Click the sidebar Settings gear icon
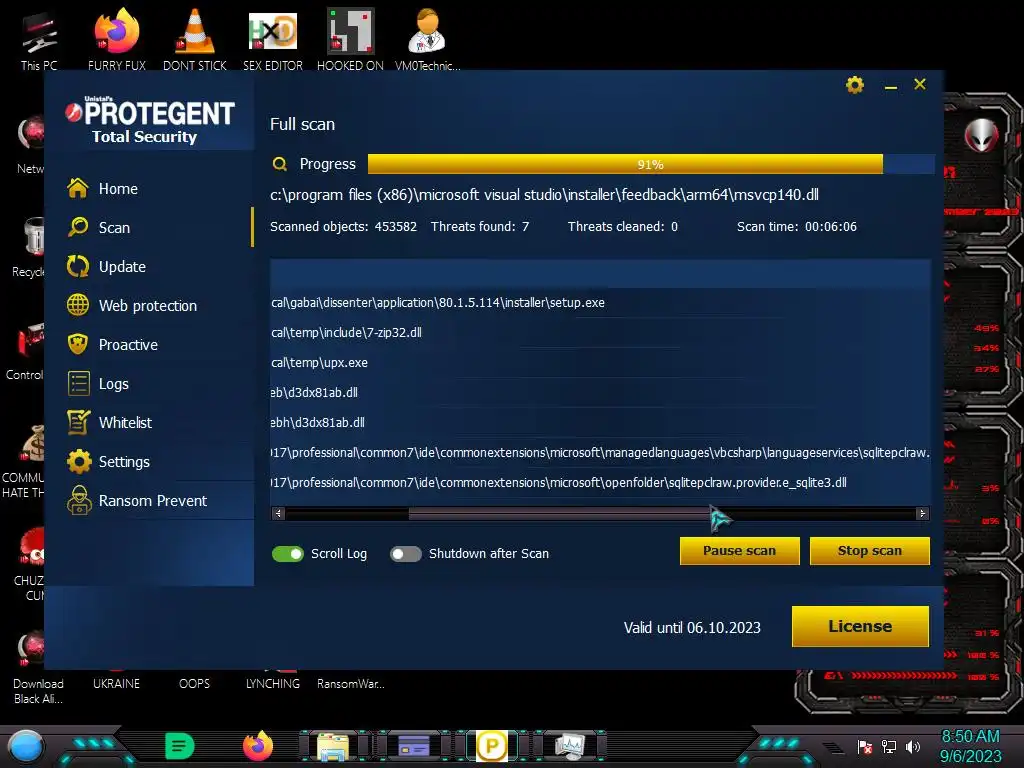Screen dimensions: 1024x768 pyautogui.click(x=79, y=462)
